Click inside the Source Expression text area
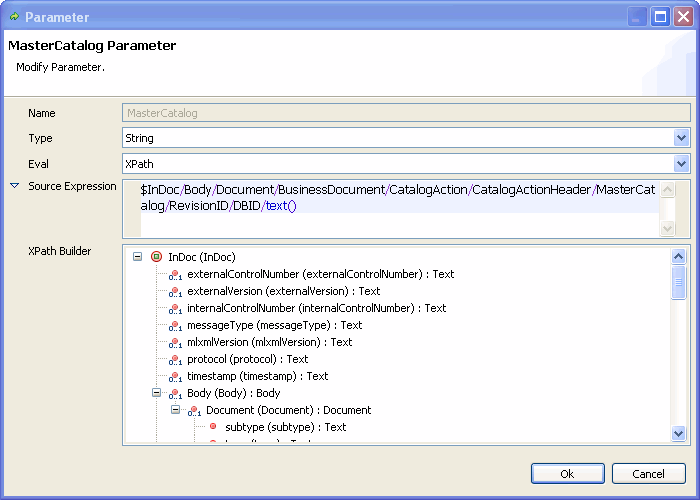The width and height of the screenshot is (700, 500). click(x=400, y=225)
